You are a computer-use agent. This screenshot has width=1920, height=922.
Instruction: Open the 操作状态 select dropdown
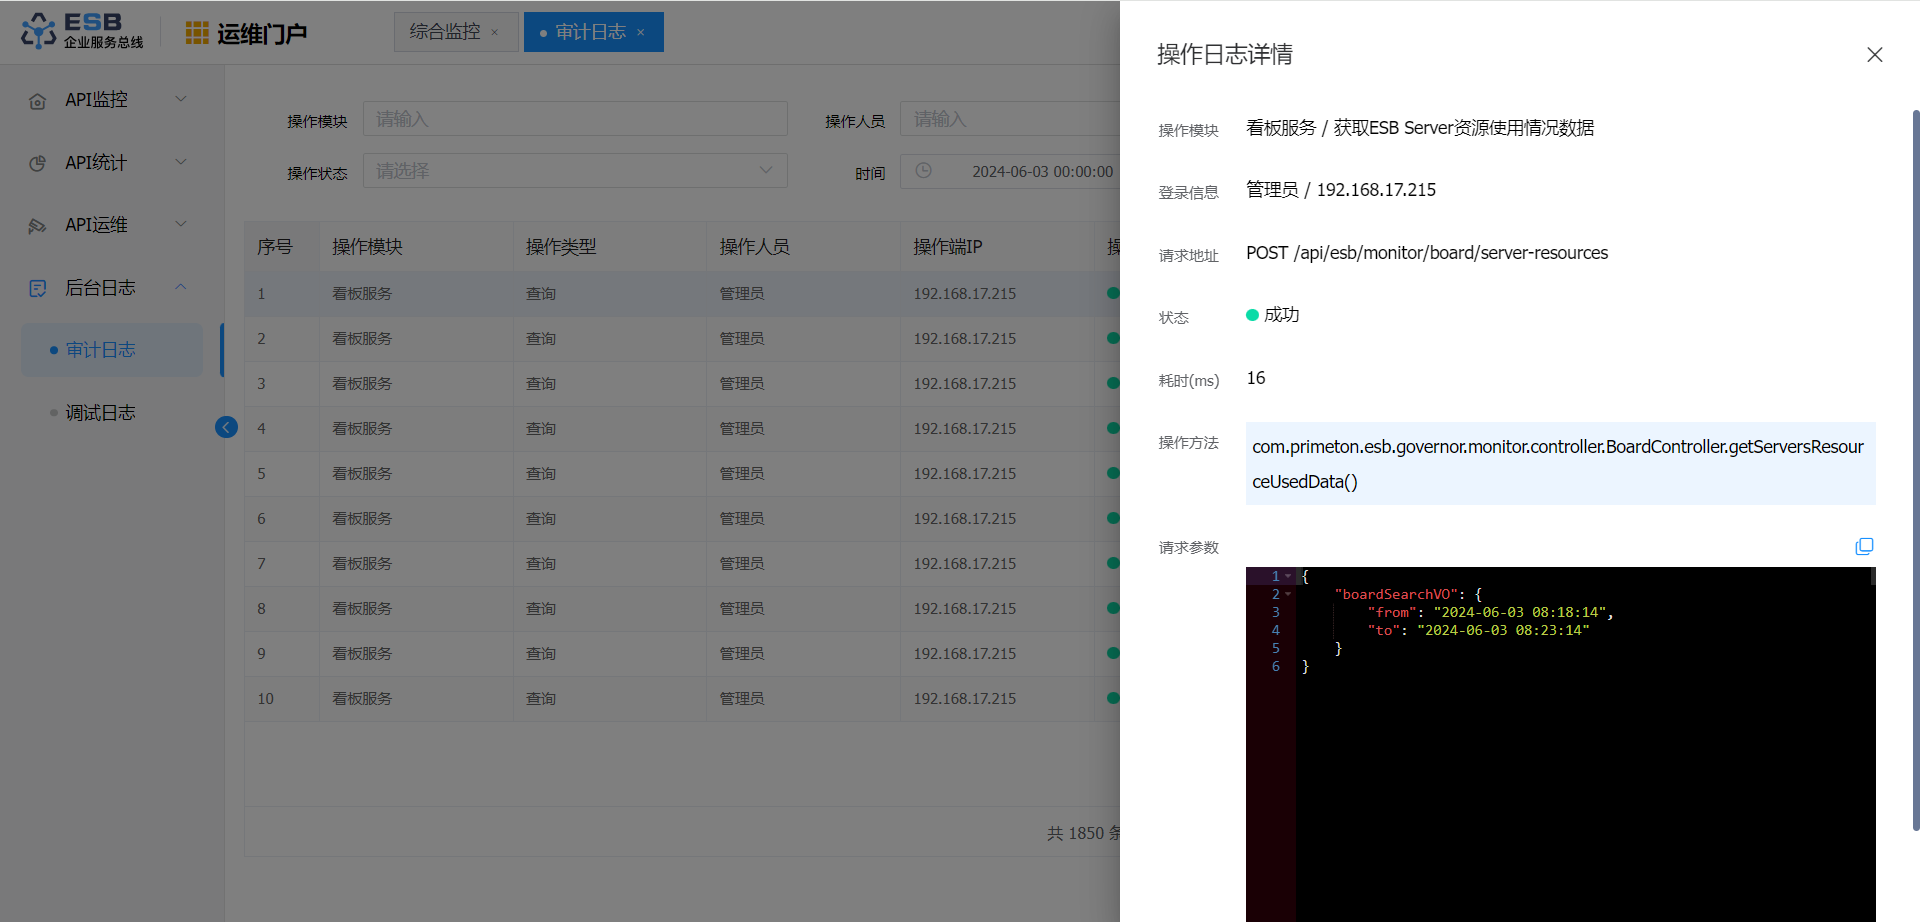pyautogui.click(x=575, y=171)
